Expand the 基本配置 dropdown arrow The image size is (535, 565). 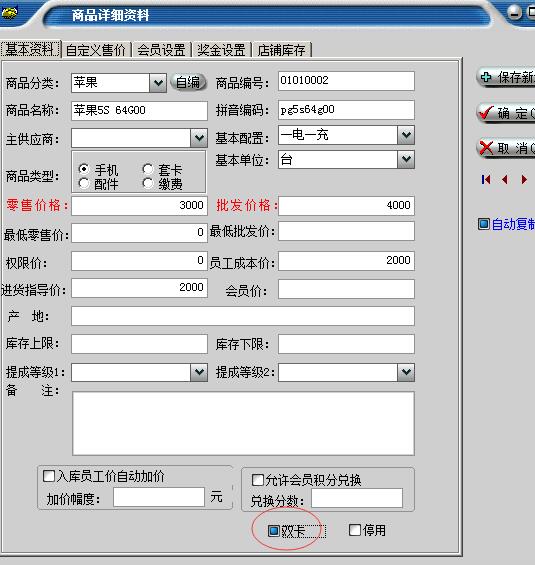(x=406, y=135)
